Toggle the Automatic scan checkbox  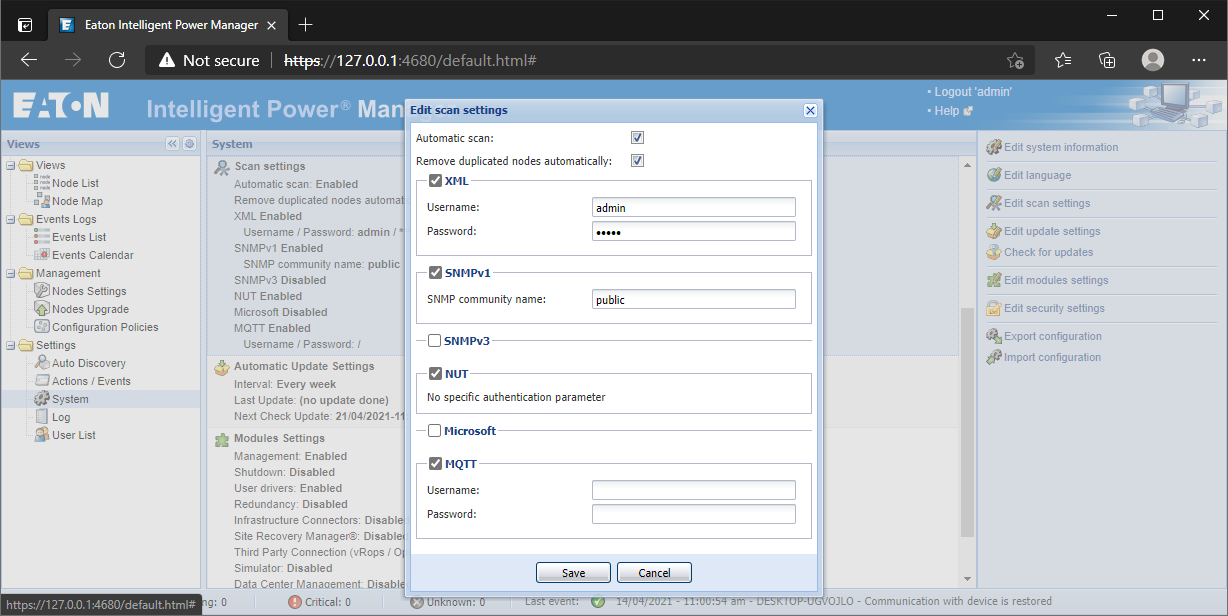[x=637, y=138]
